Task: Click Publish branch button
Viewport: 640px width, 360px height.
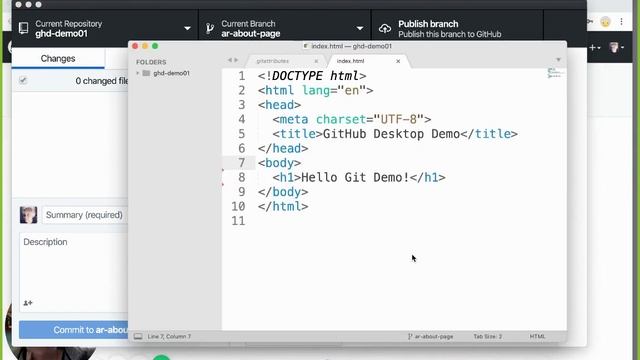Action: coord(457,28)
